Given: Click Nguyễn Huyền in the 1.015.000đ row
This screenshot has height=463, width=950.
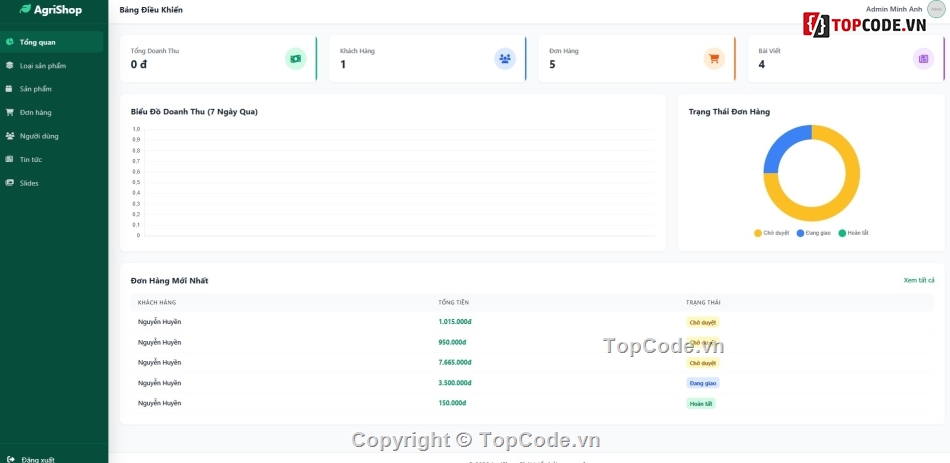Looking at the screenshot, I should tap(159, 322).
